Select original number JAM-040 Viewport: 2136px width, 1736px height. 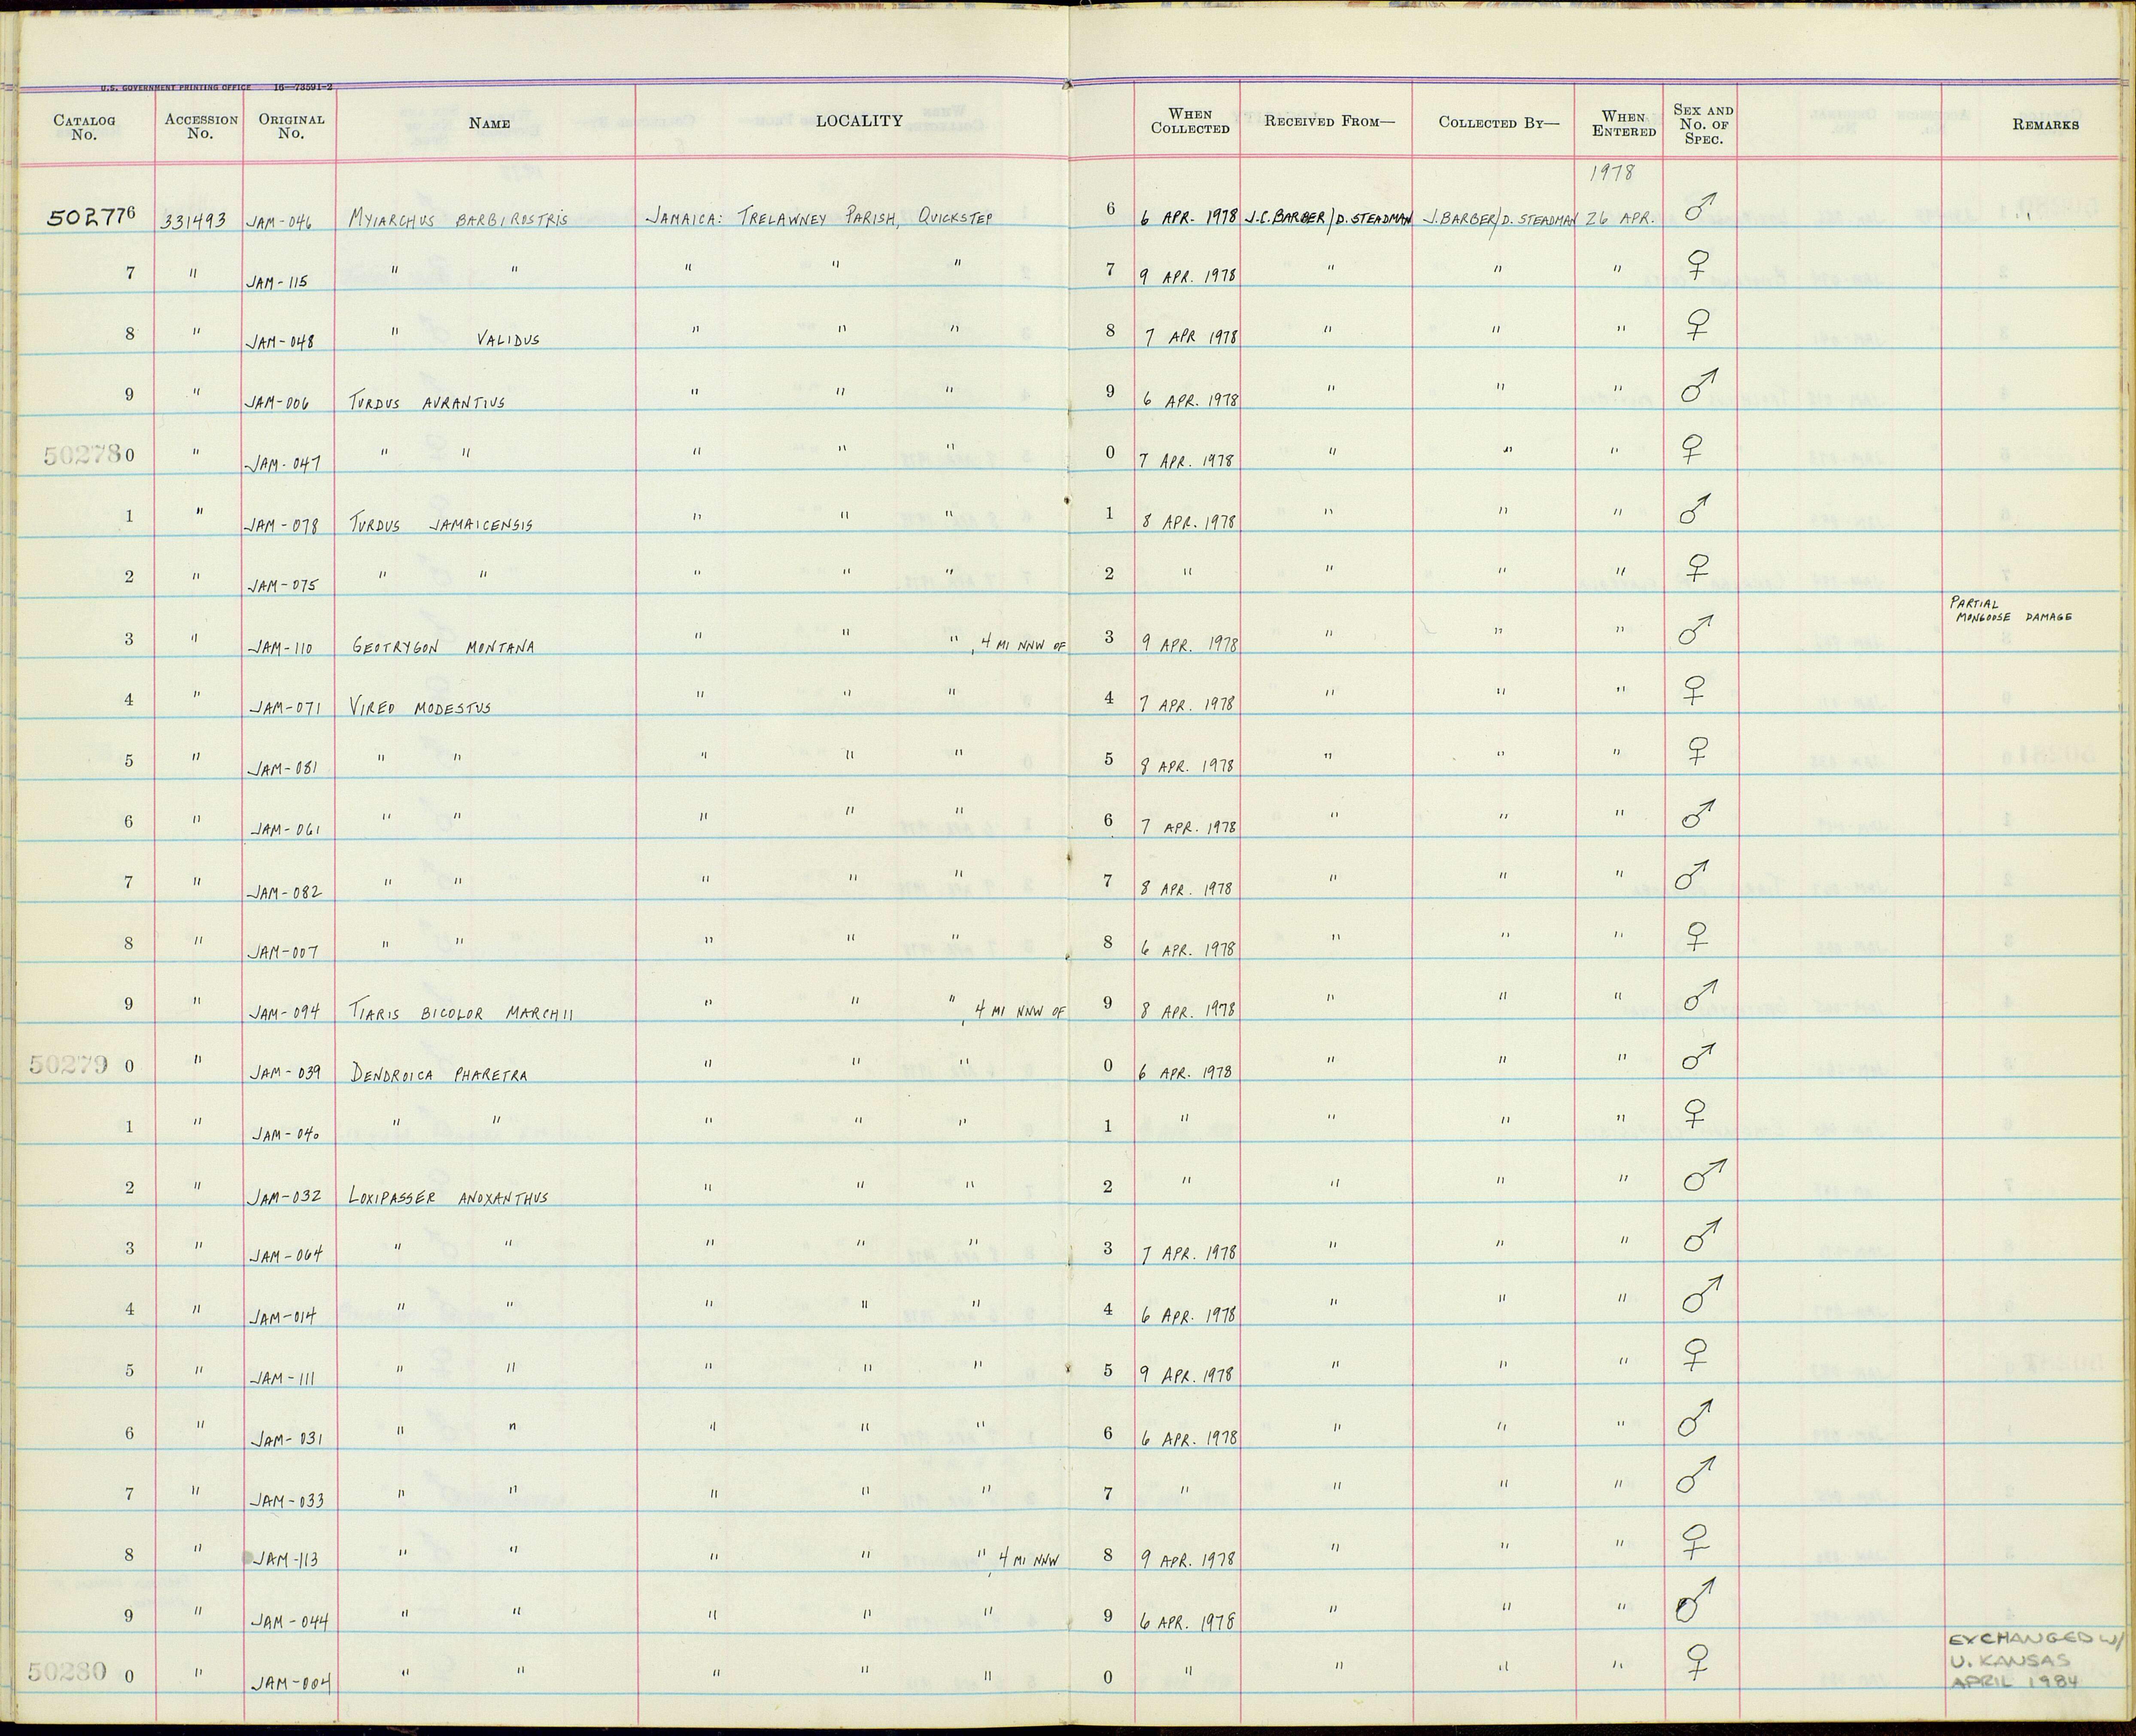[286, 1134]
